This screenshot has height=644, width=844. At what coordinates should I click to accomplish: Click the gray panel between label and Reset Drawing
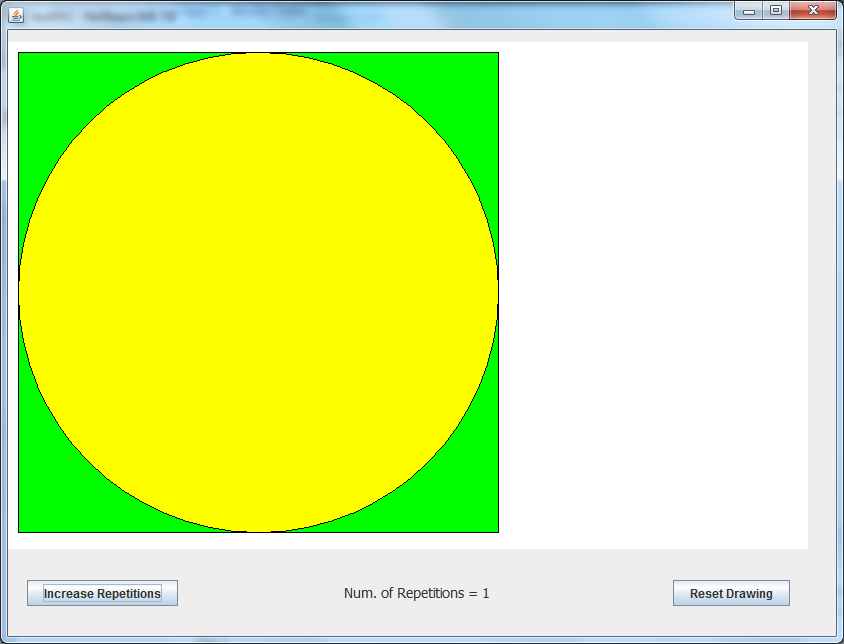pos(580,593)
